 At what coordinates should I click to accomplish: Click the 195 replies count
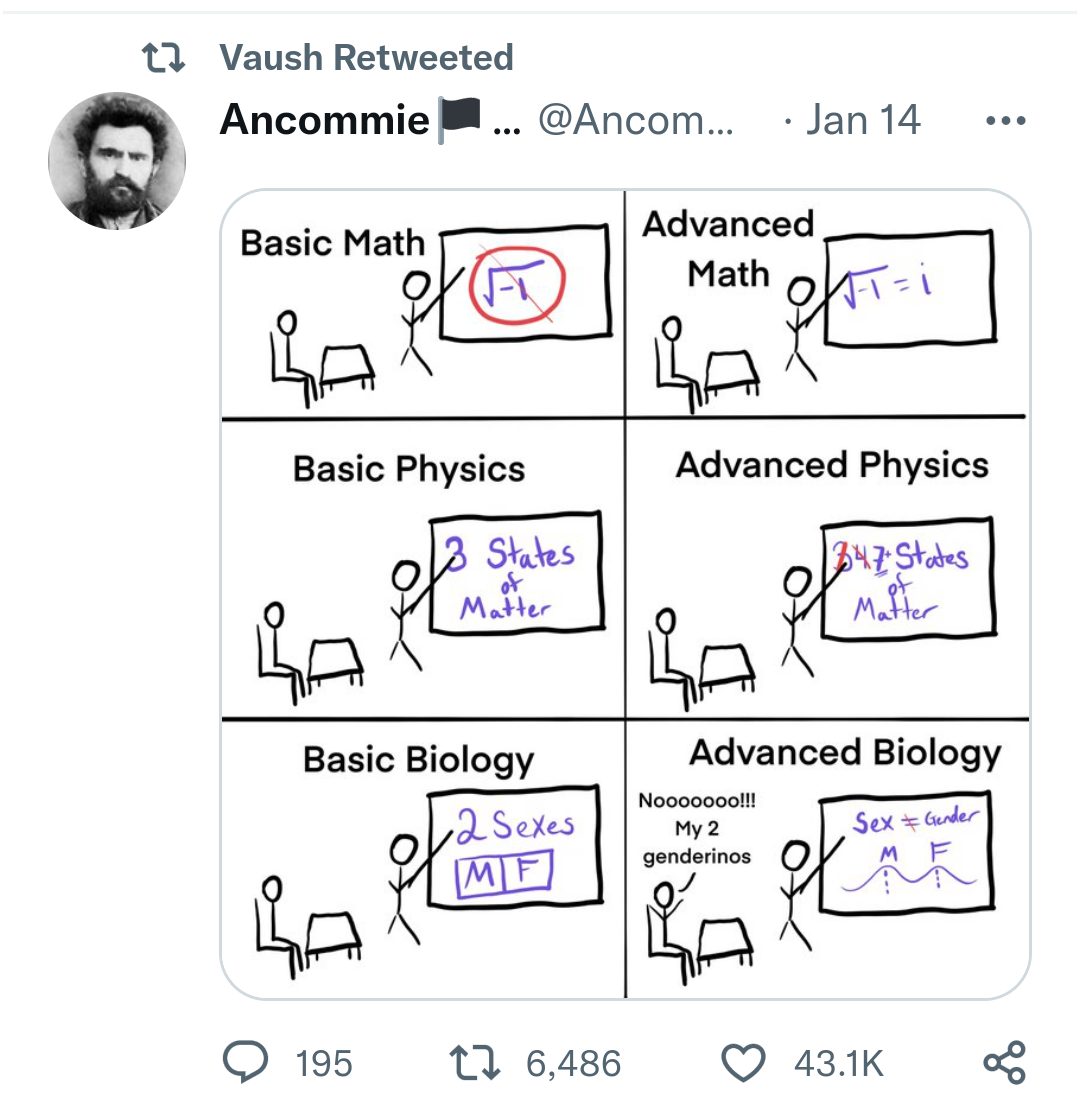coord(324,1063)
